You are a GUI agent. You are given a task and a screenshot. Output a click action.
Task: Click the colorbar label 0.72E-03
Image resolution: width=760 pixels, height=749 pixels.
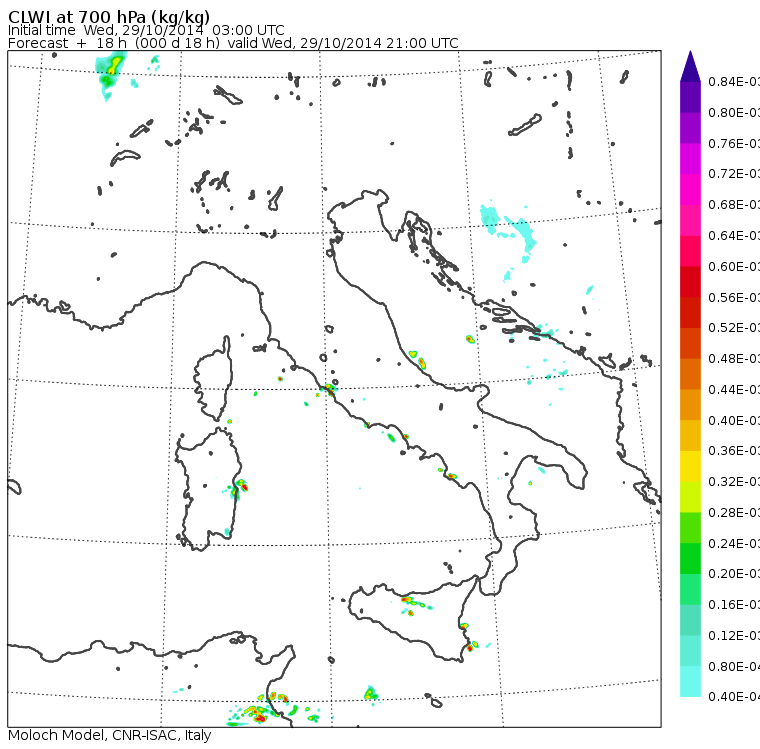click(734, 174)
